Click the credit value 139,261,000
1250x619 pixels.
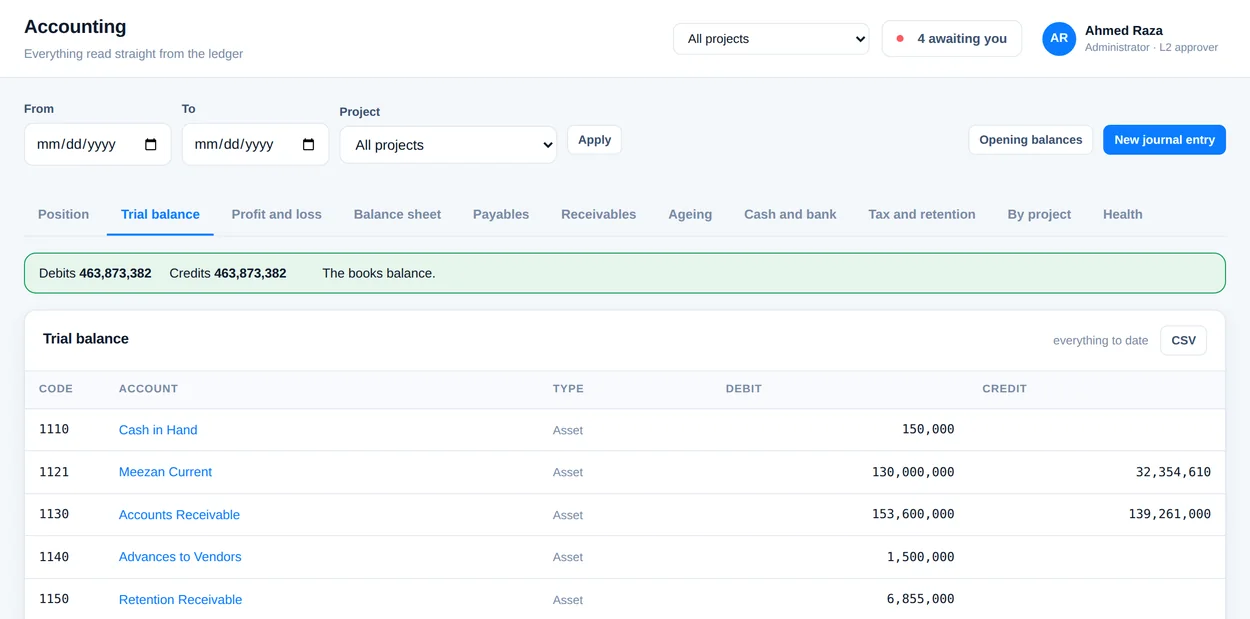pyautogui.click(x=1170, y=514)
